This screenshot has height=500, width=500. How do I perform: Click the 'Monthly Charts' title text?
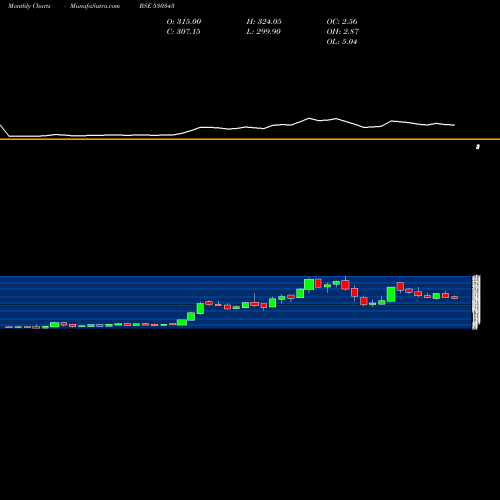coord(29,6)
